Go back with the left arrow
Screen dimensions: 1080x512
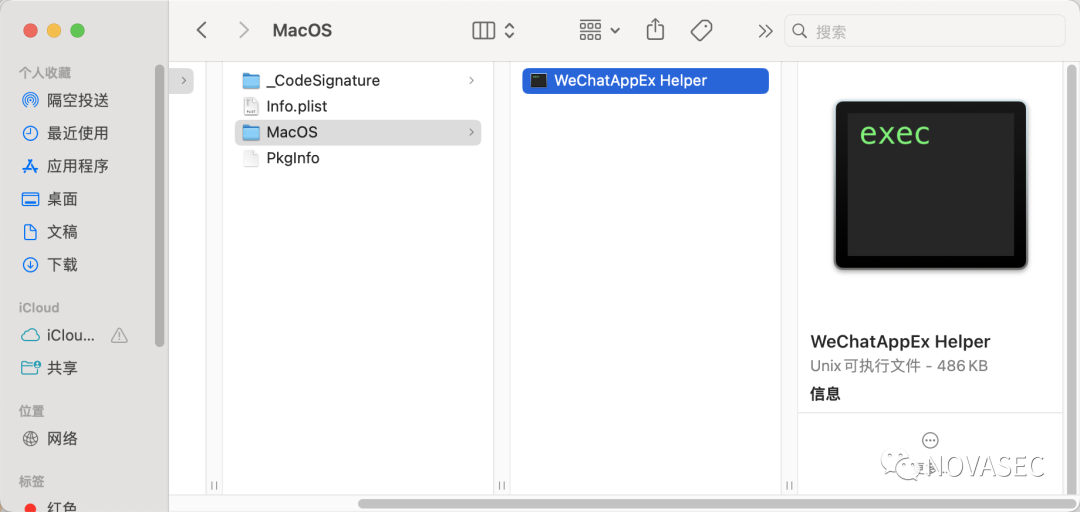click(201, 30)
